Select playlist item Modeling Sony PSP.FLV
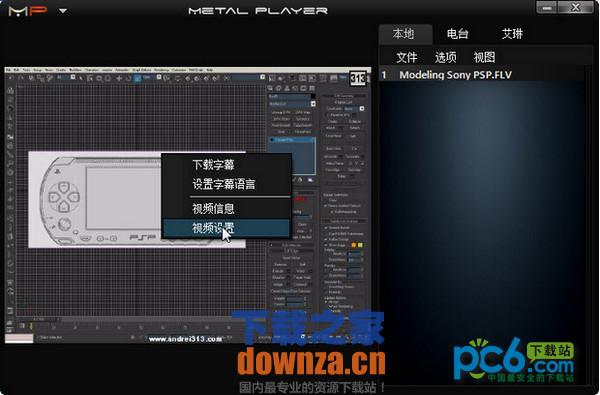 [482, 75]
